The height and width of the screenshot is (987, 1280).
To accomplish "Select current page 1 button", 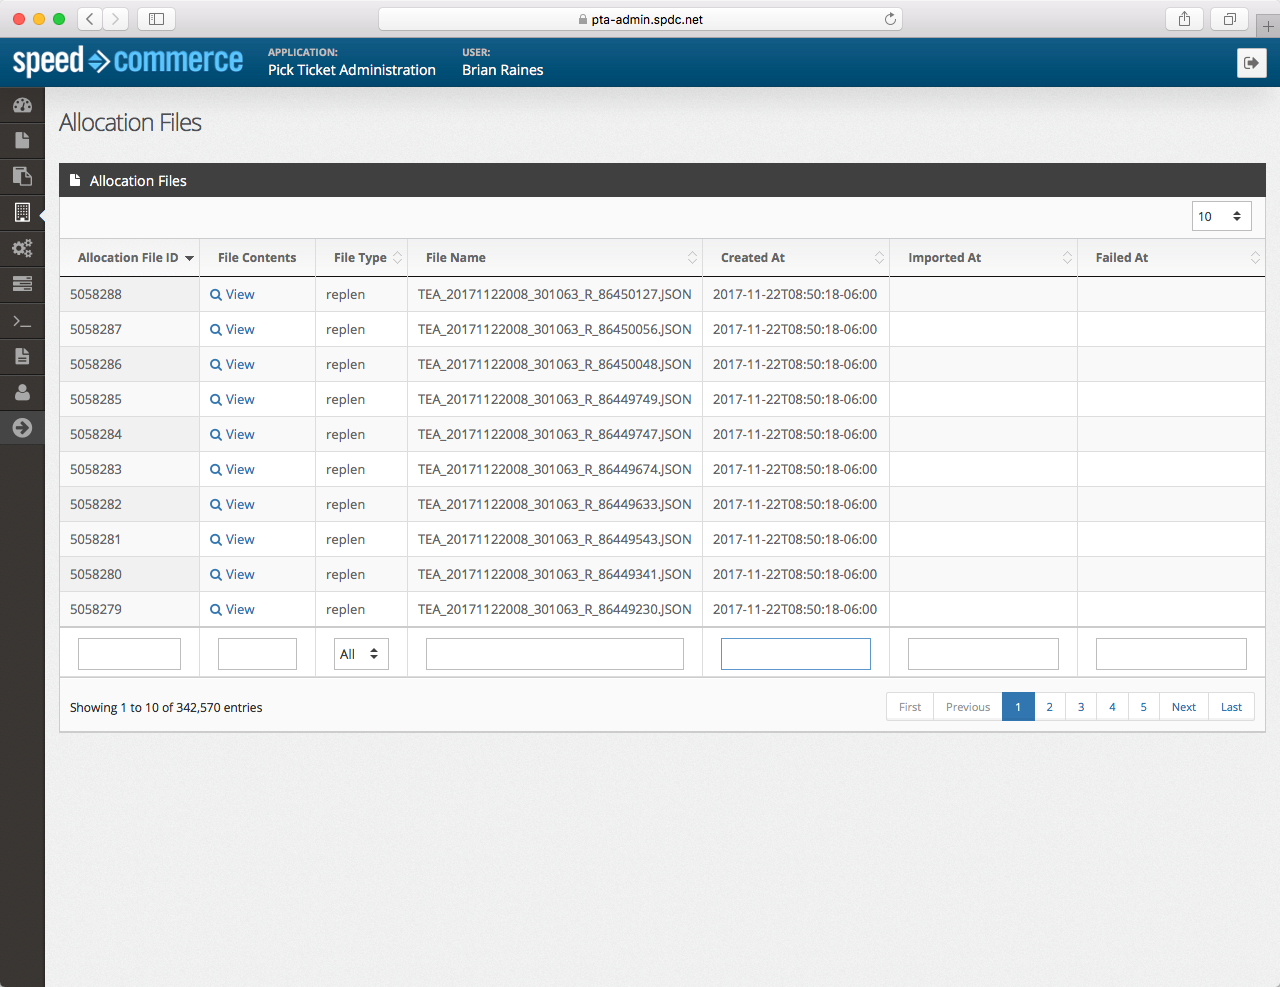I will pyautogui.click(x=1018, y=707).
